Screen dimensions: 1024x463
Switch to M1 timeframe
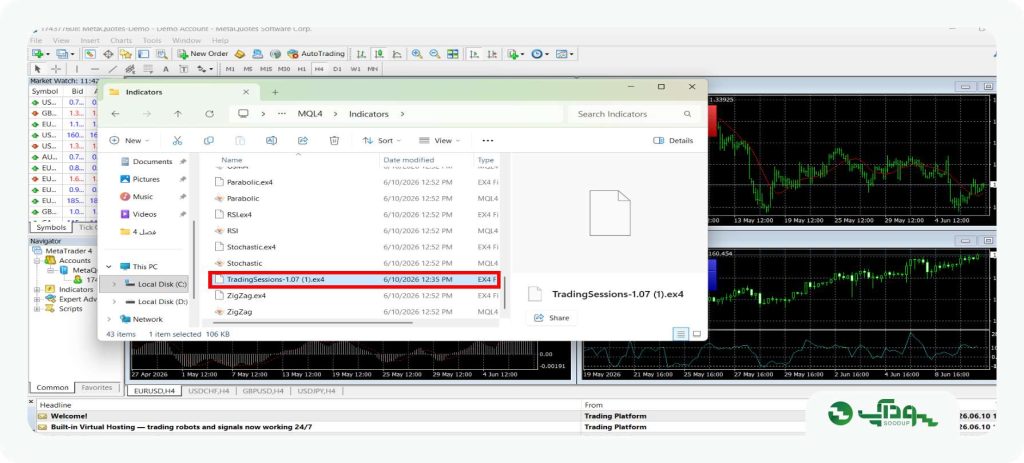click(x=231, y=69)
